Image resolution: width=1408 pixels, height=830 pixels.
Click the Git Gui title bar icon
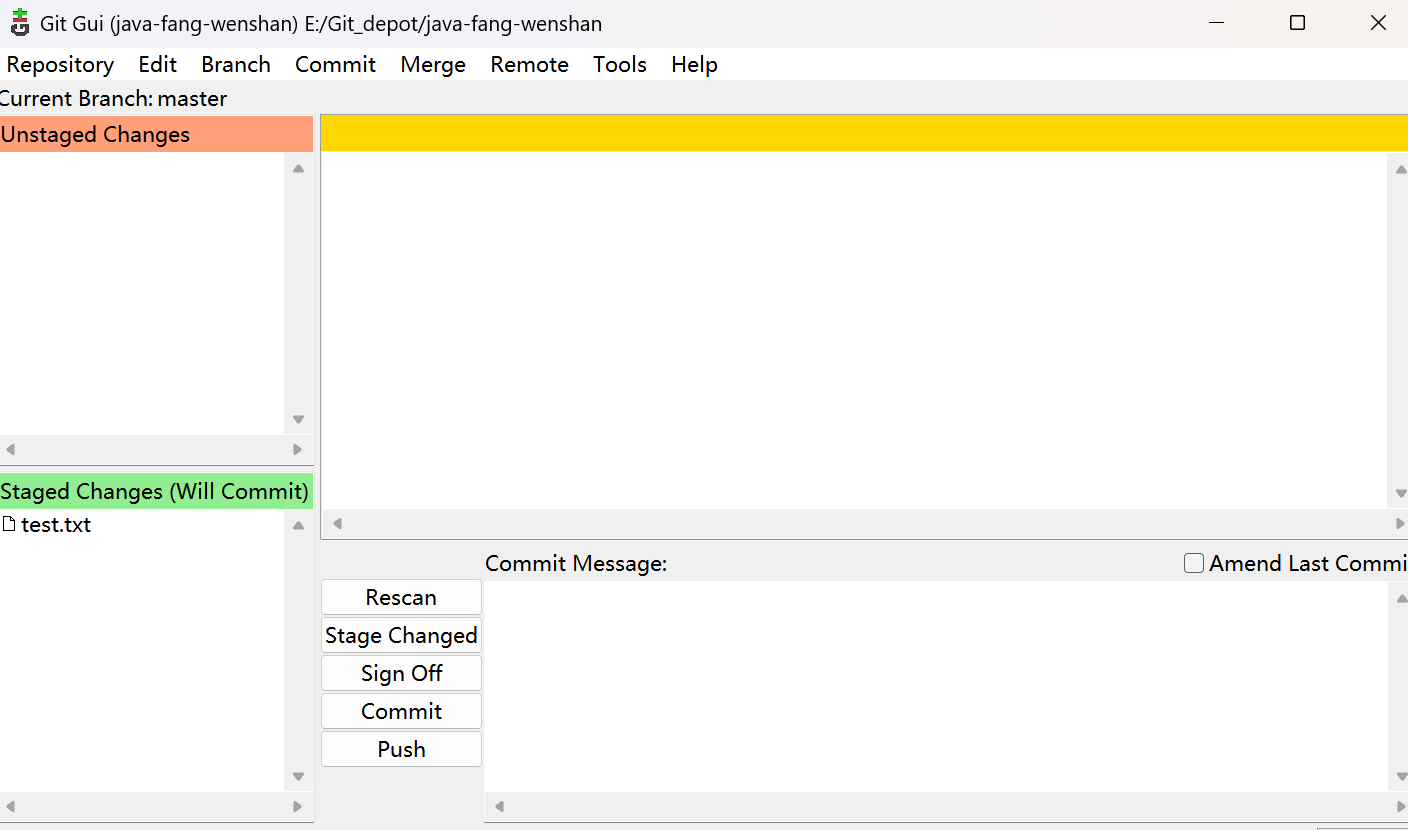[x=19, y=22]
